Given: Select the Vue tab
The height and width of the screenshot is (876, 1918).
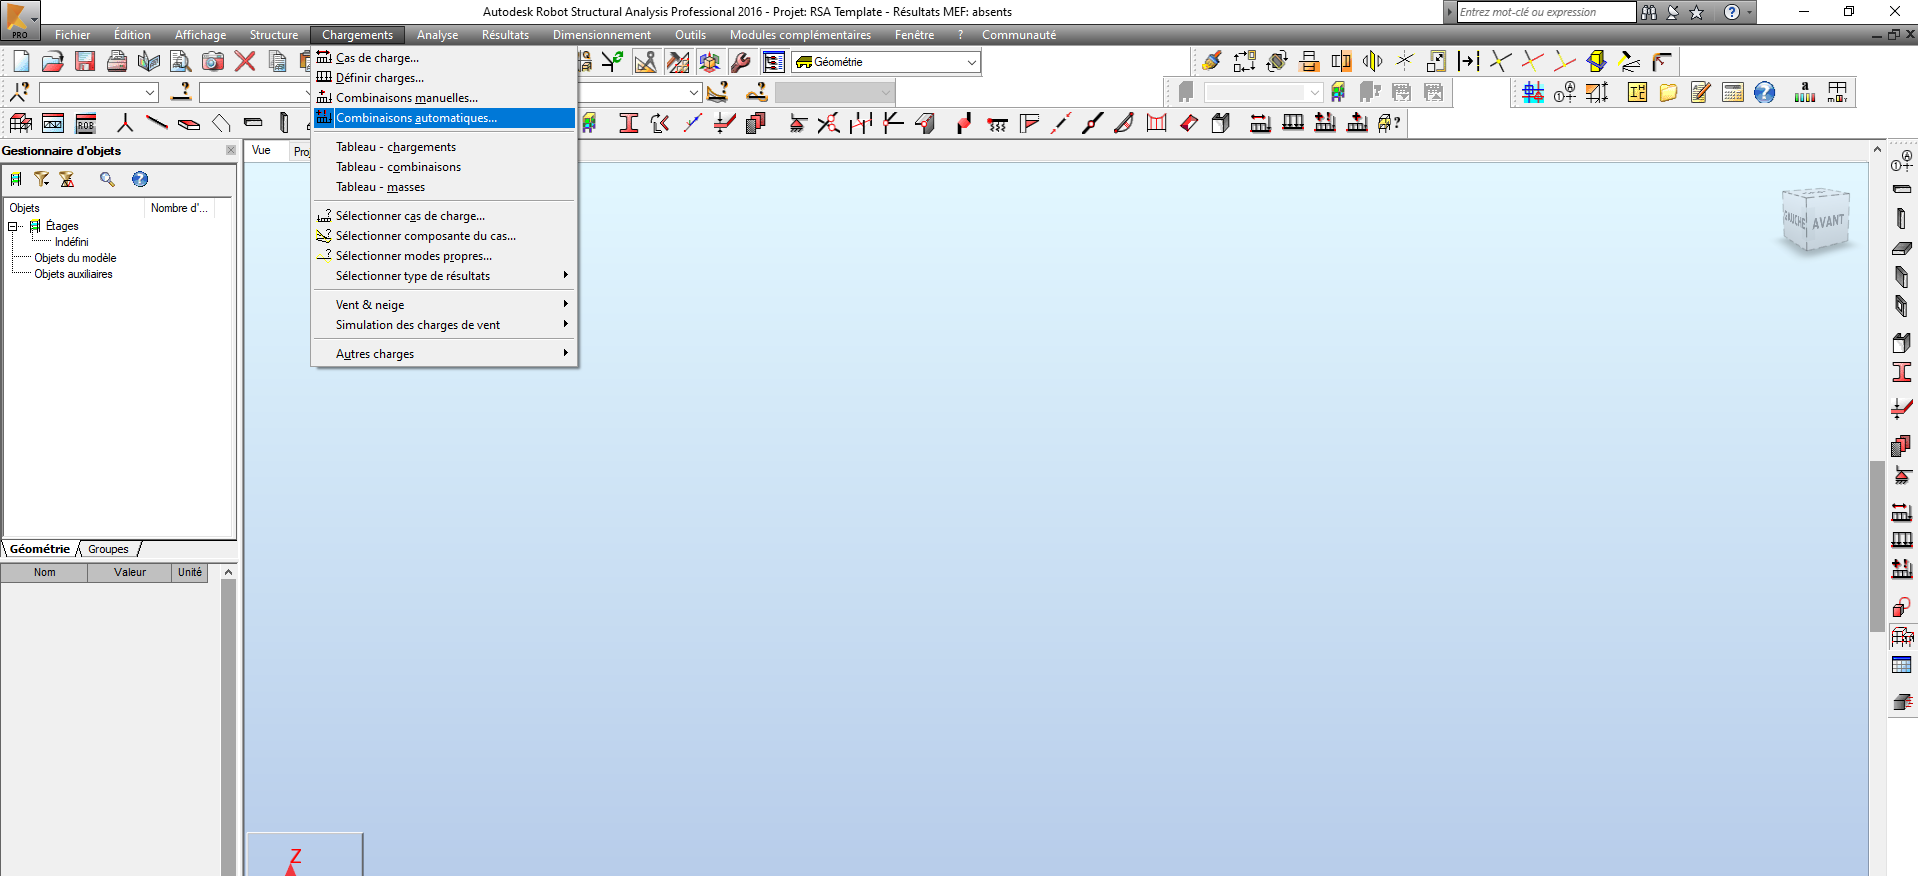Looking at the screenshot, I should (x=261, y=150).
